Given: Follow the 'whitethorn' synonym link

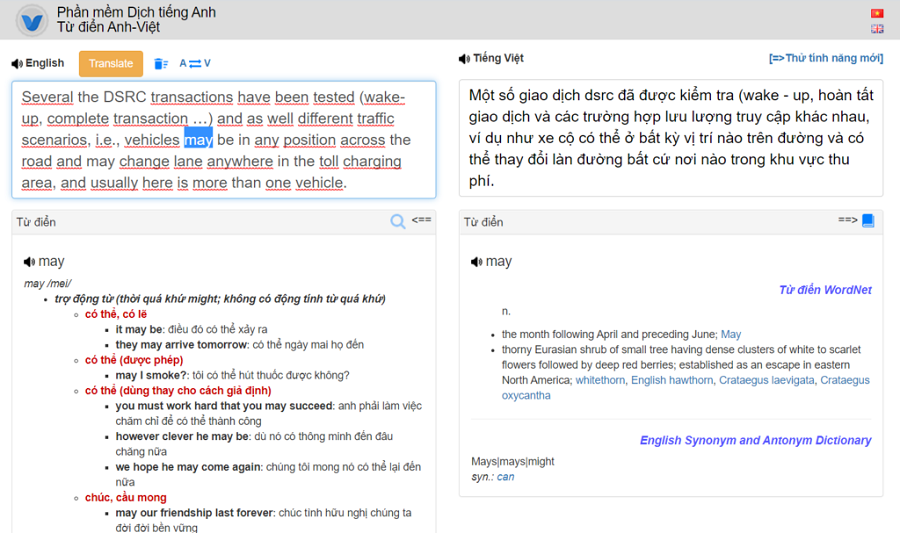Looking at the screenshot, I should (x=600, y=380).
